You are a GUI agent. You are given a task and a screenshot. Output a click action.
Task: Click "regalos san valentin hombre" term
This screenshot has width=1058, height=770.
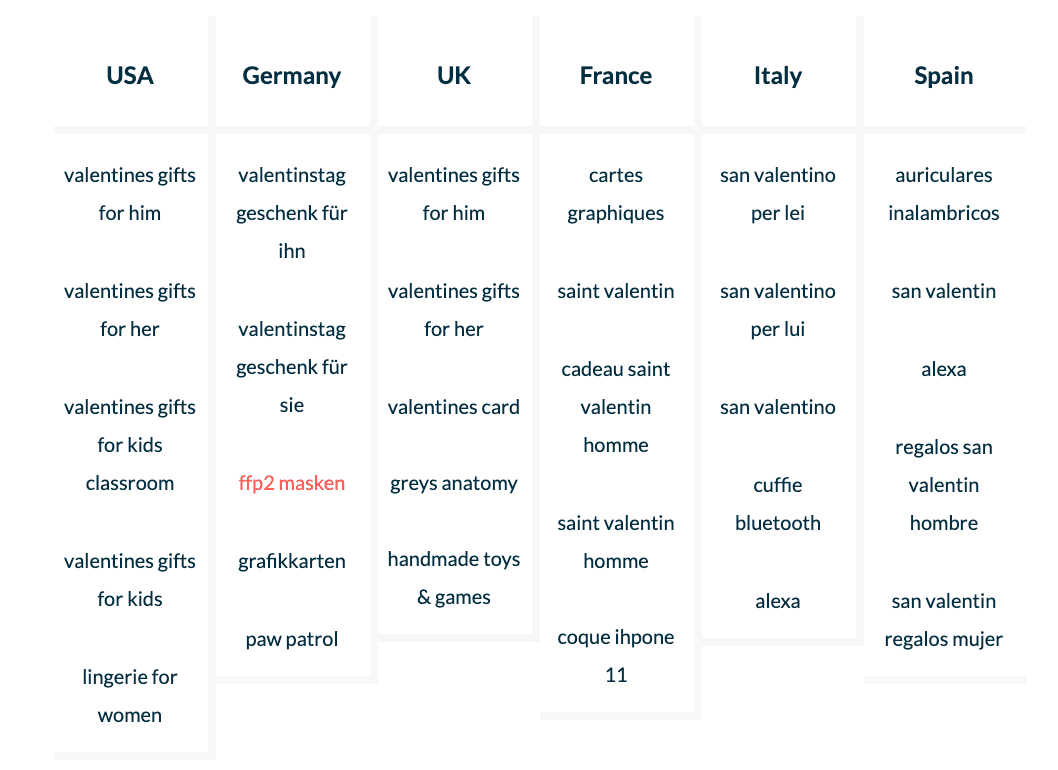point(943,485)
